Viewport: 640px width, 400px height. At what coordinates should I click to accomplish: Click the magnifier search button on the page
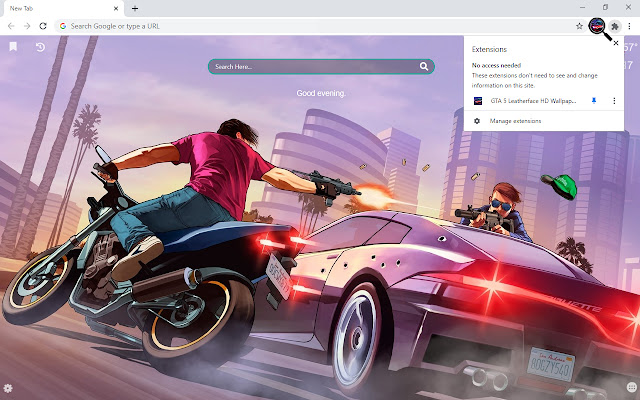pos(424,67)
